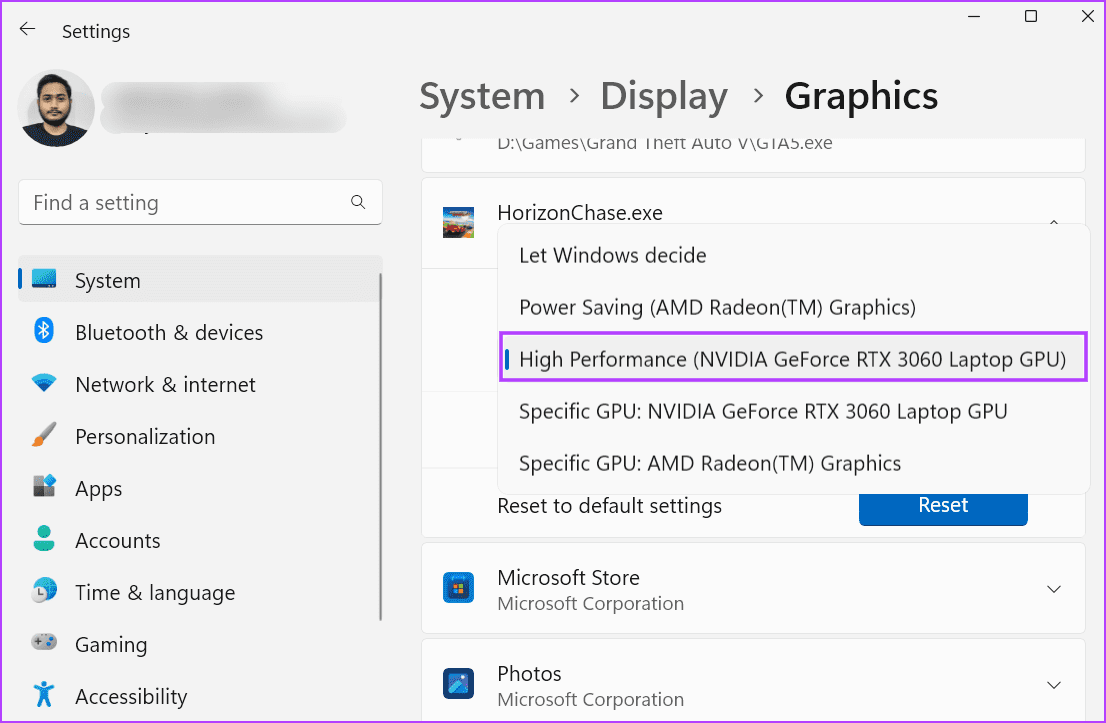The height and width of the screenshot is (723, 1106).
Task: Click the Time & language clock icon
Action: point(44,590)
